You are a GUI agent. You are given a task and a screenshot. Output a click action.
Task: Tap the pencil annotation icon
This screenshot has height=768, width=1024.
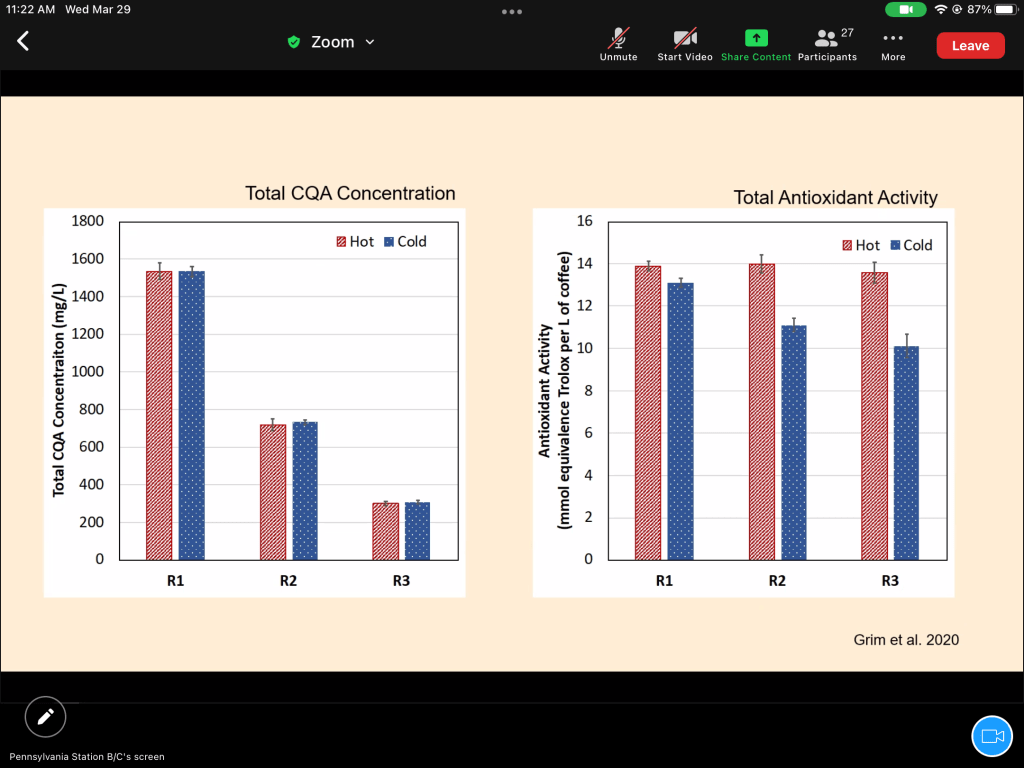coord(45,716)
